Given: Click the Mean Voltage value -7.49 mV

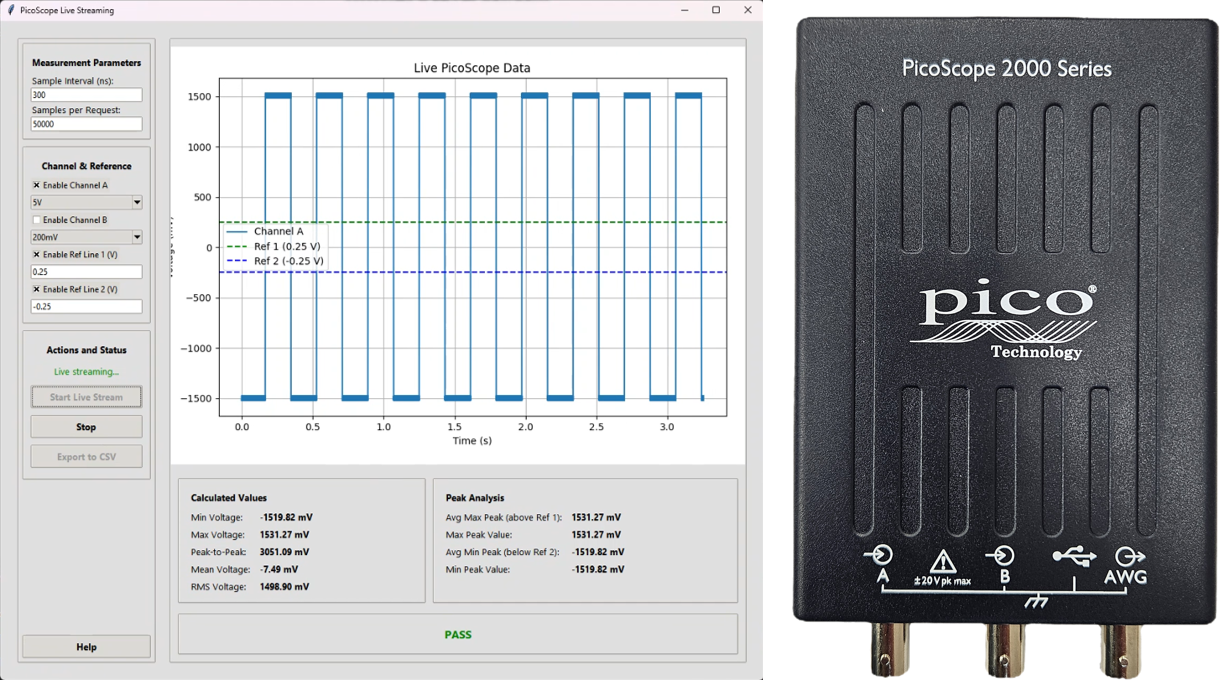Looking at the screenshot, I should tap(279, 570).
